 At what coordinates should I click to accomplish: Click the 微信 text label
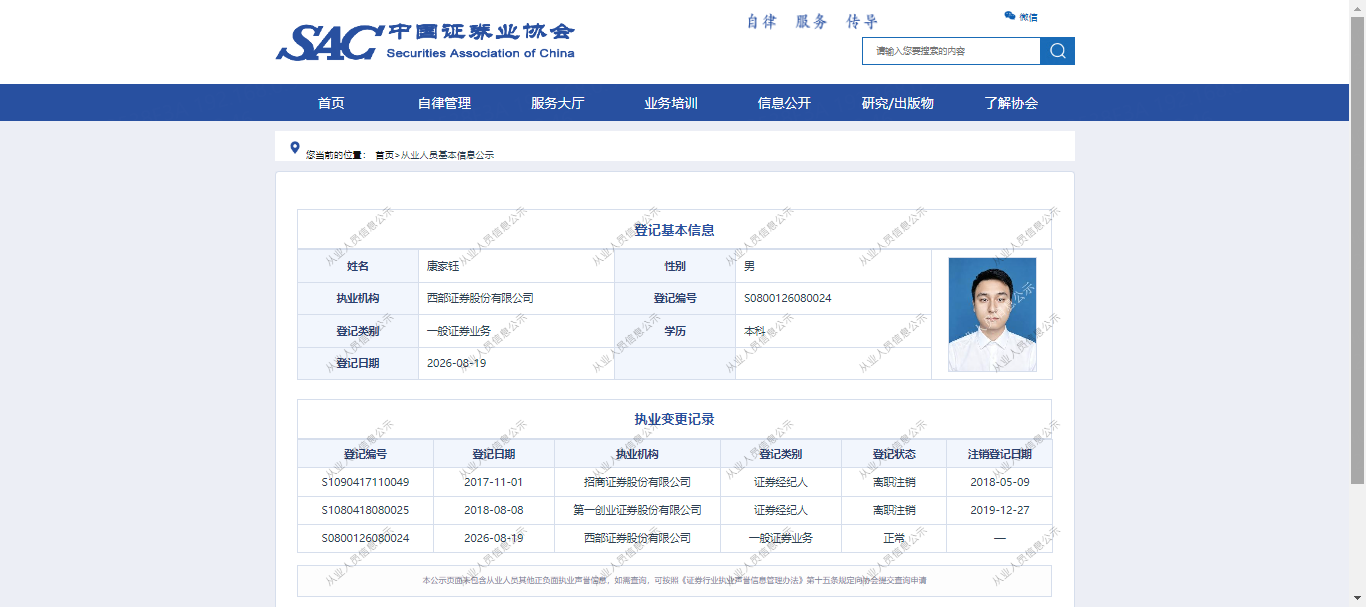coord(1028,17)
